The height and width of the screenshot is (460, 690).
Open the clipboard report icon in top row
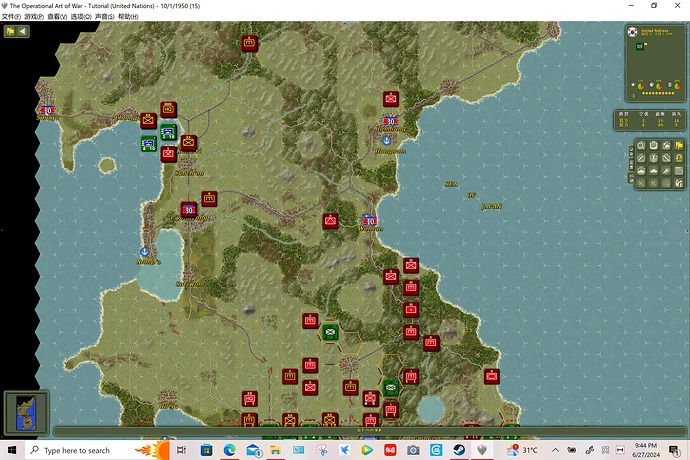coord(654,145)
